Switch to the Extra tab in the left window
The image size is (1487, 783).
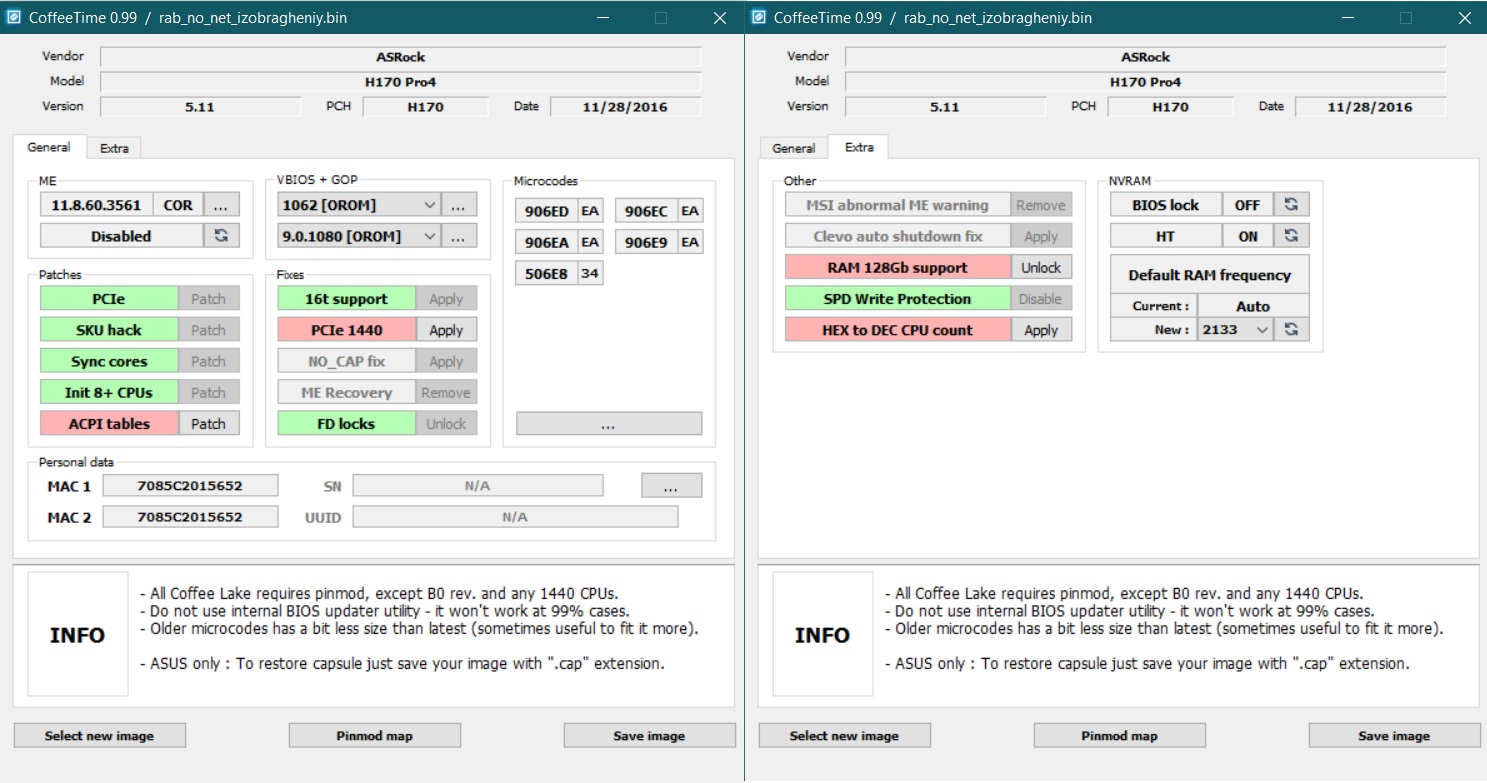[114, 148]
